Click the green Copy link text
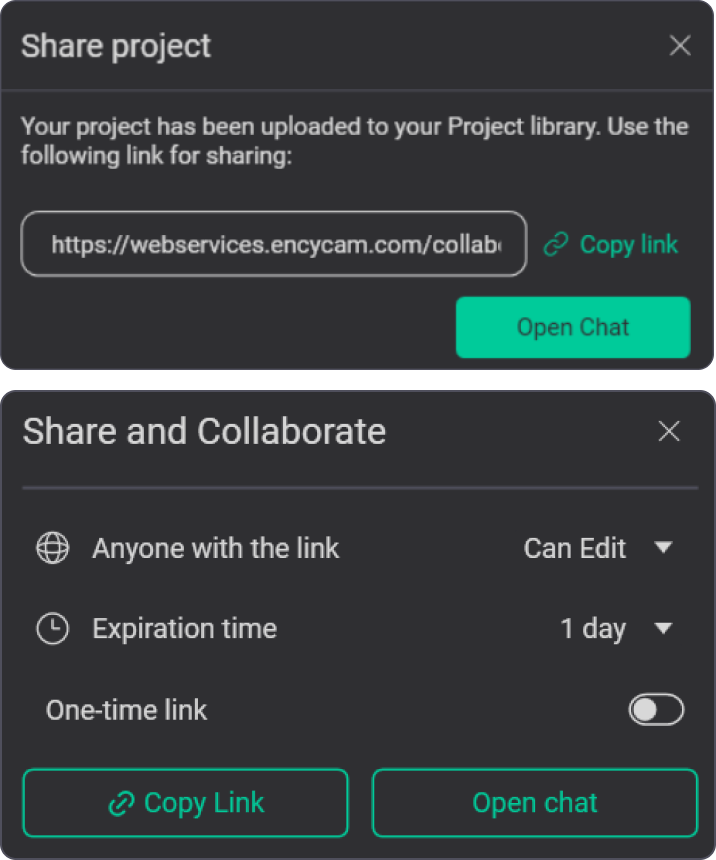This screenshot has height=860, width=716. pyautogui.click(x=629, y=245)
